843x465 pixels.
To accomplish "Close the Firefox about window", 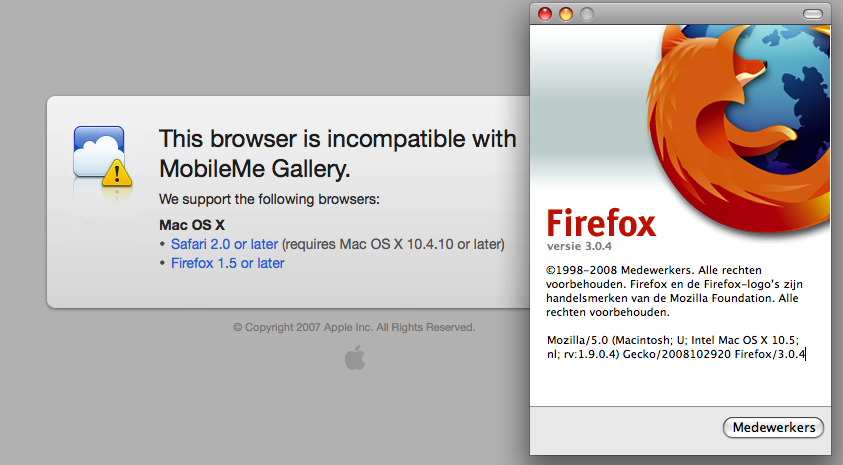I will [x=545, y=14].
